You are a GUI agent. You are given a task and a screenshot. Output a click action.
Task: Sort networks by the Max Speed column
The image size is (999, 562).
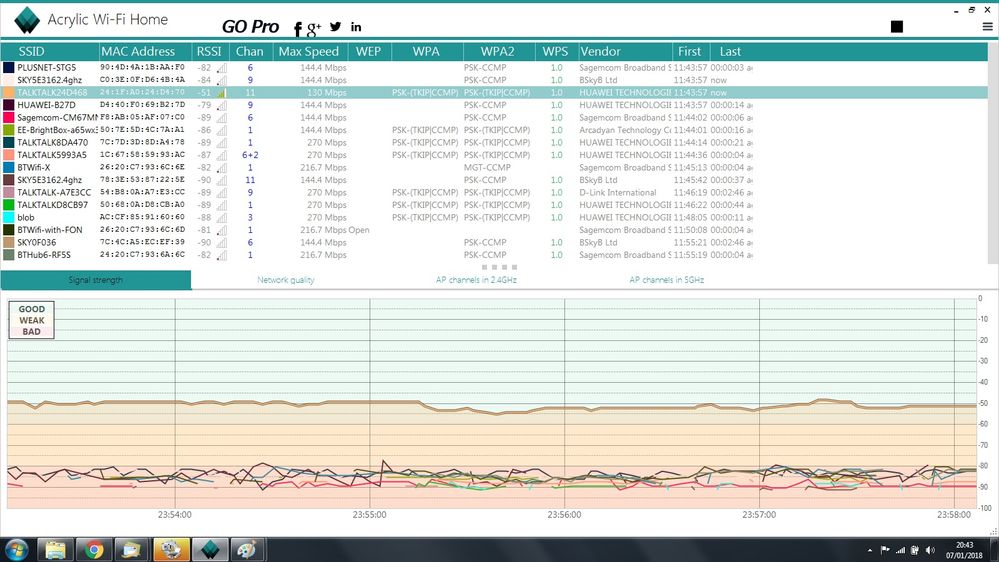click(x=308, y=52)
